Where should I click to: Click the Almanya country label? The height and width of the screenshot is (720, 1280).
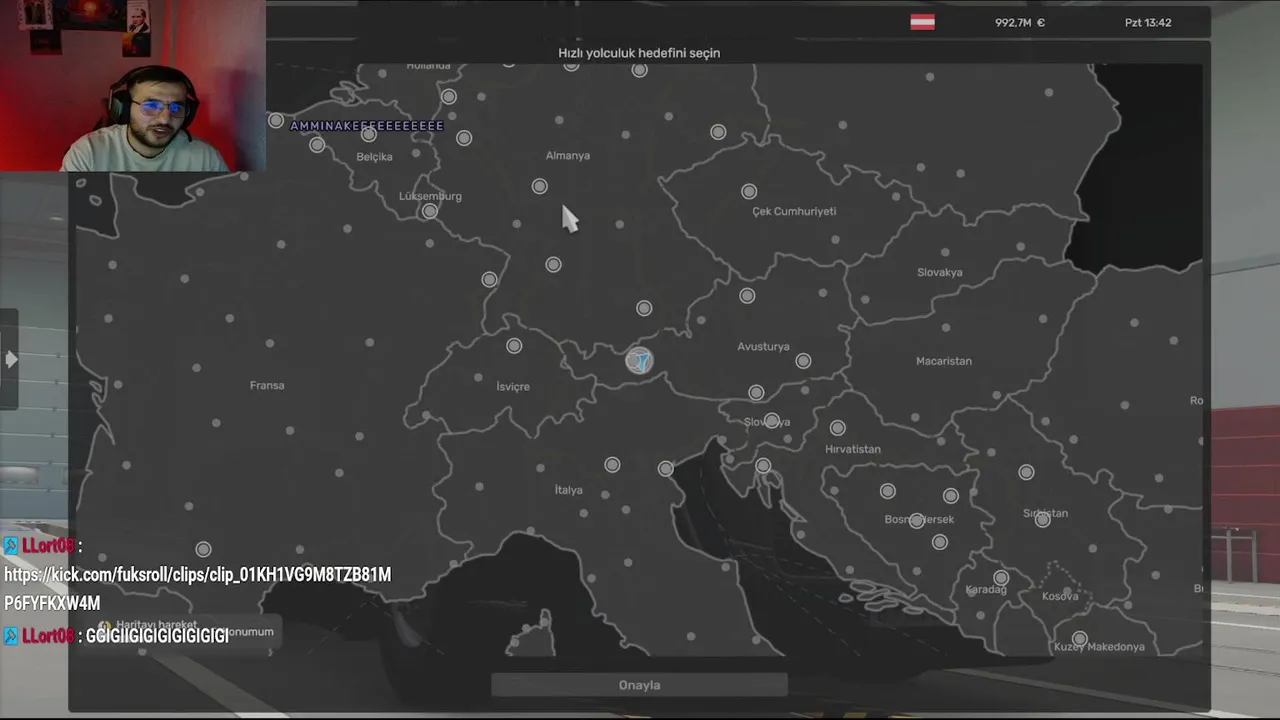pyautogui.click(x=568, y=155)
